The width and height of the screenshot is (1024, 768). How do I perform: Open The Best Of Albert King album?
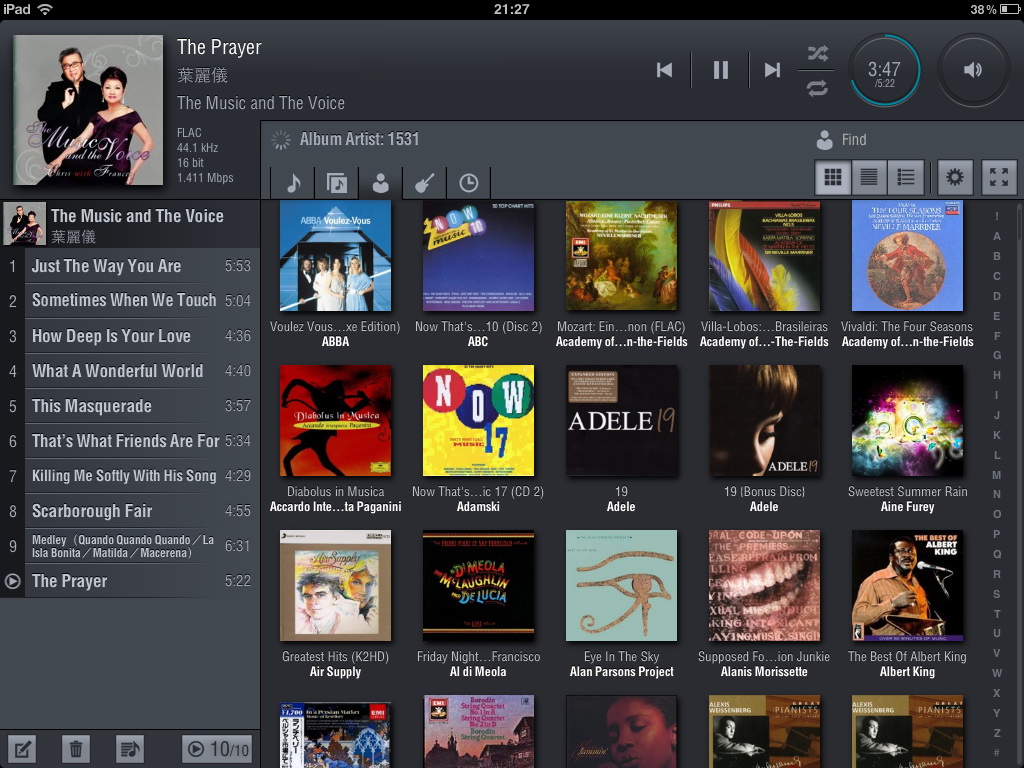pos(907,586)
